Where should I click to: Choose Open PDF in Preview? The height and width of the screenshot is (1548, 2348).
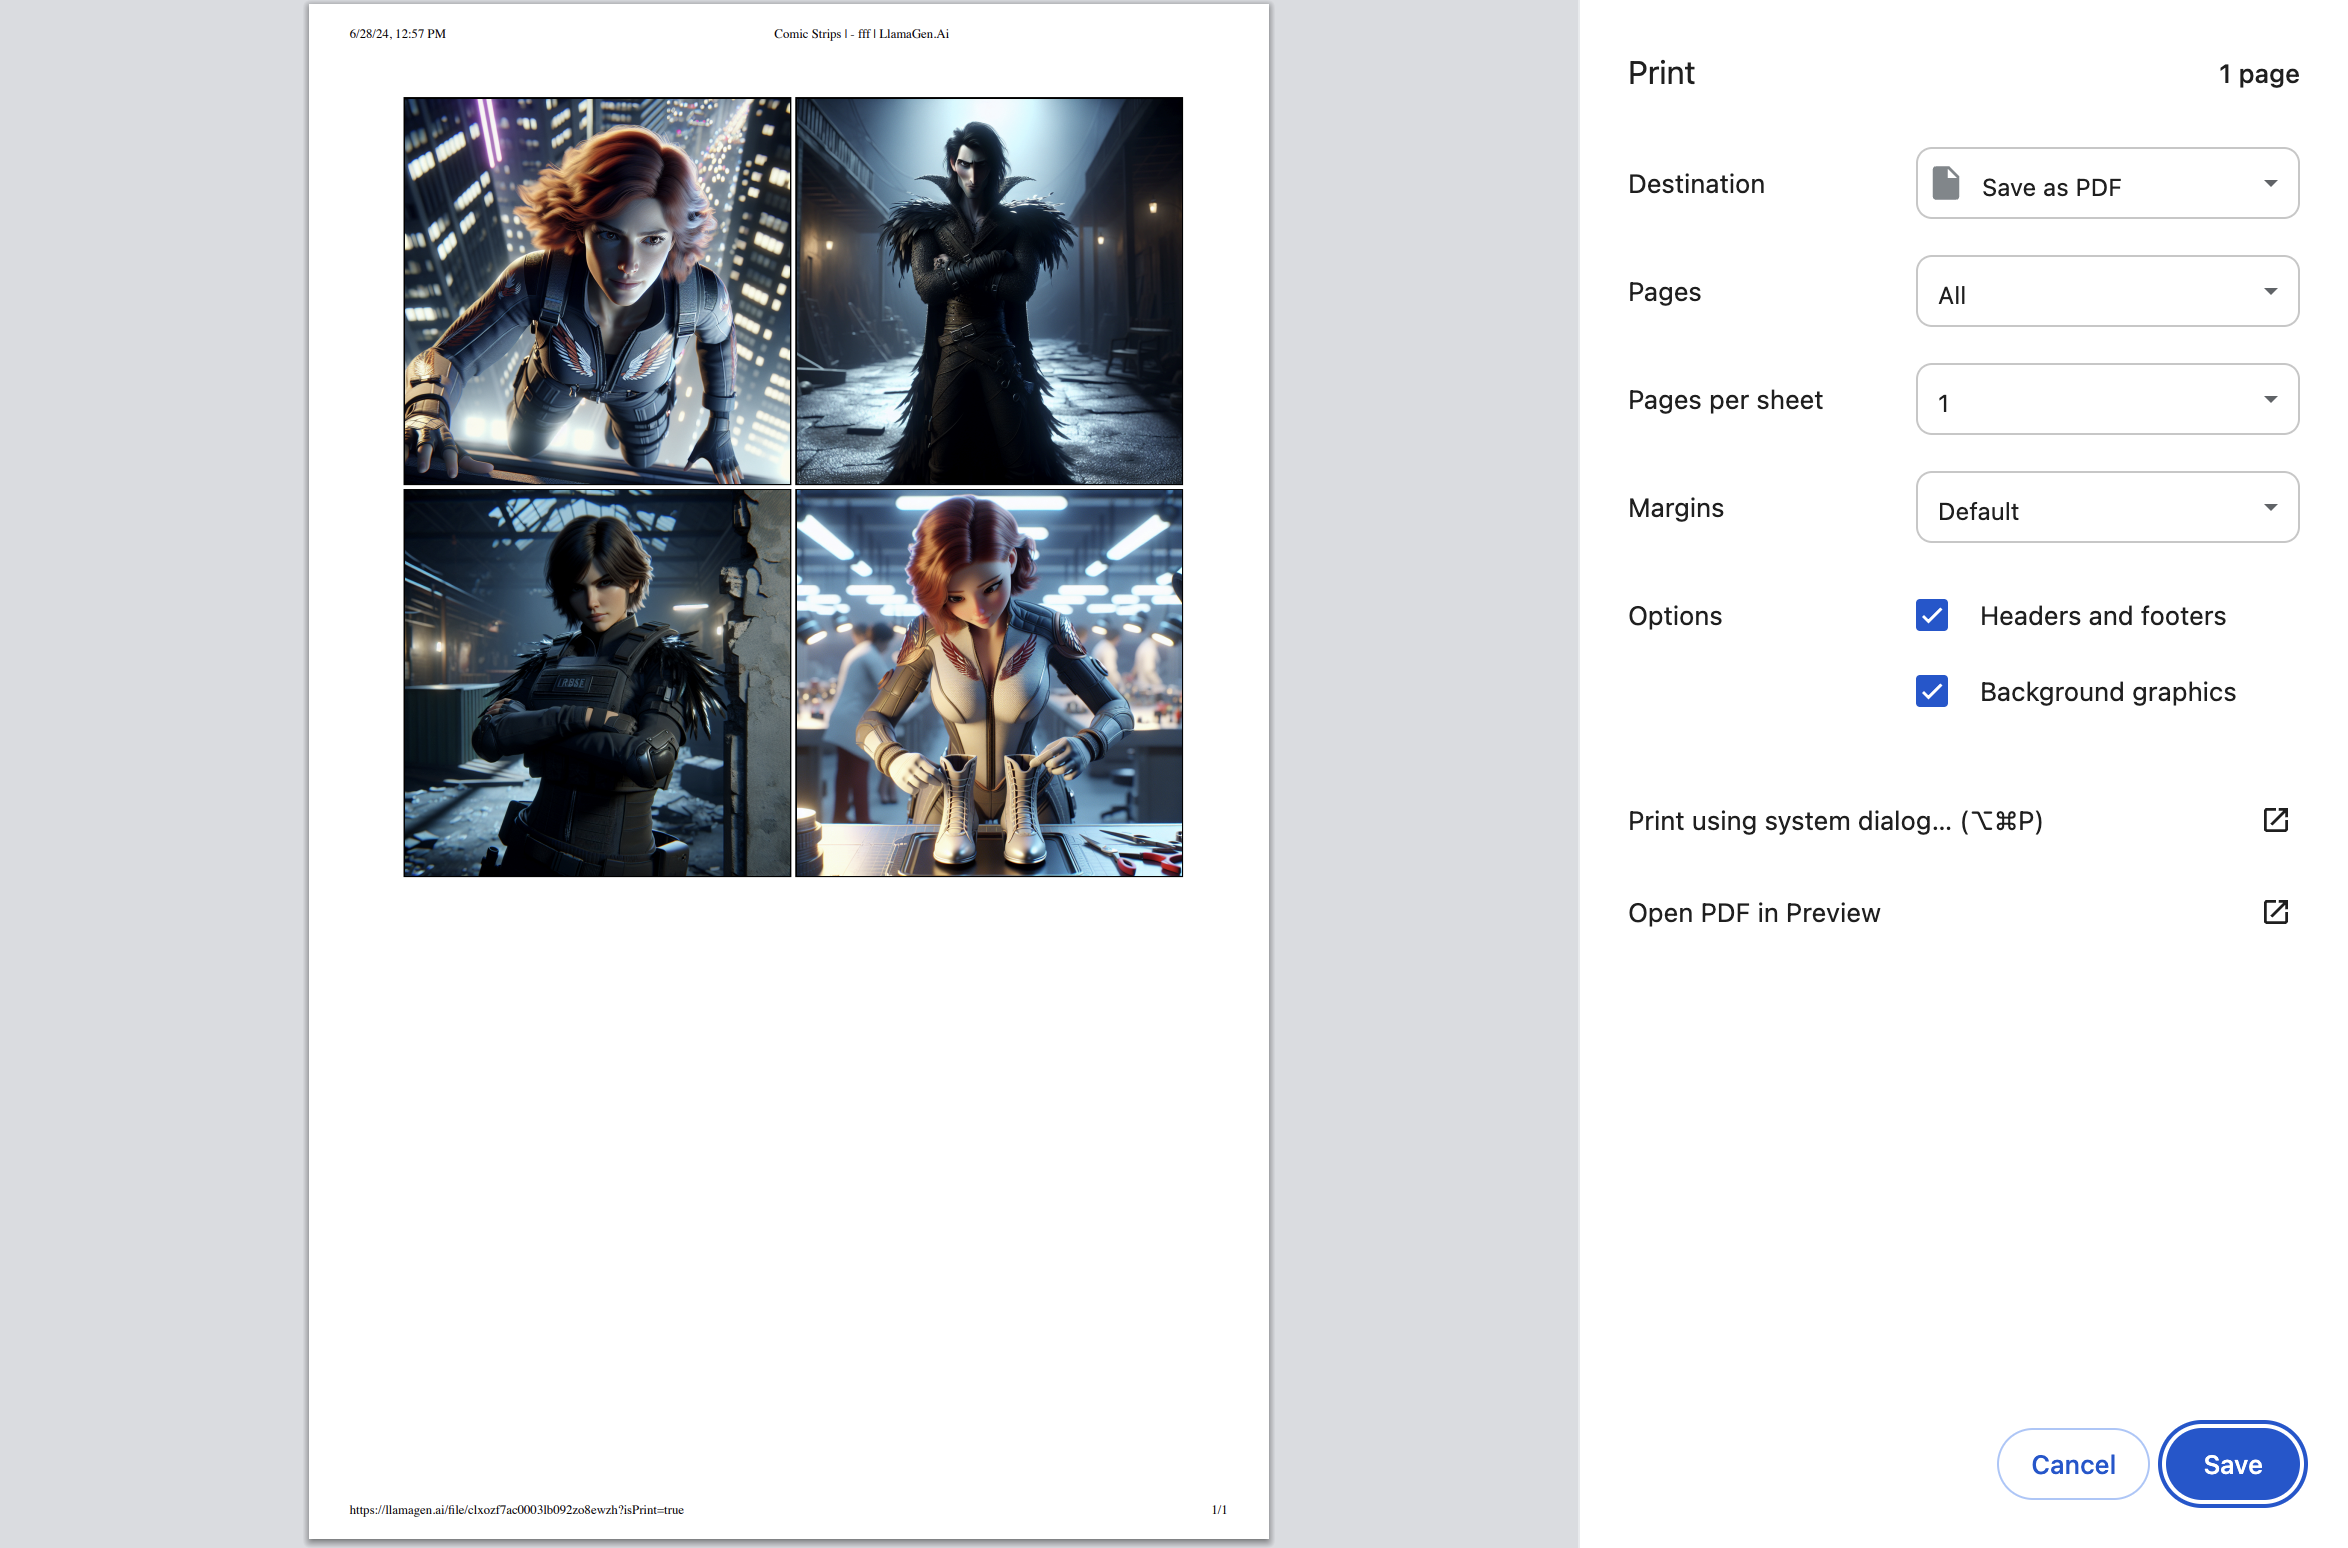point(1754,913)
